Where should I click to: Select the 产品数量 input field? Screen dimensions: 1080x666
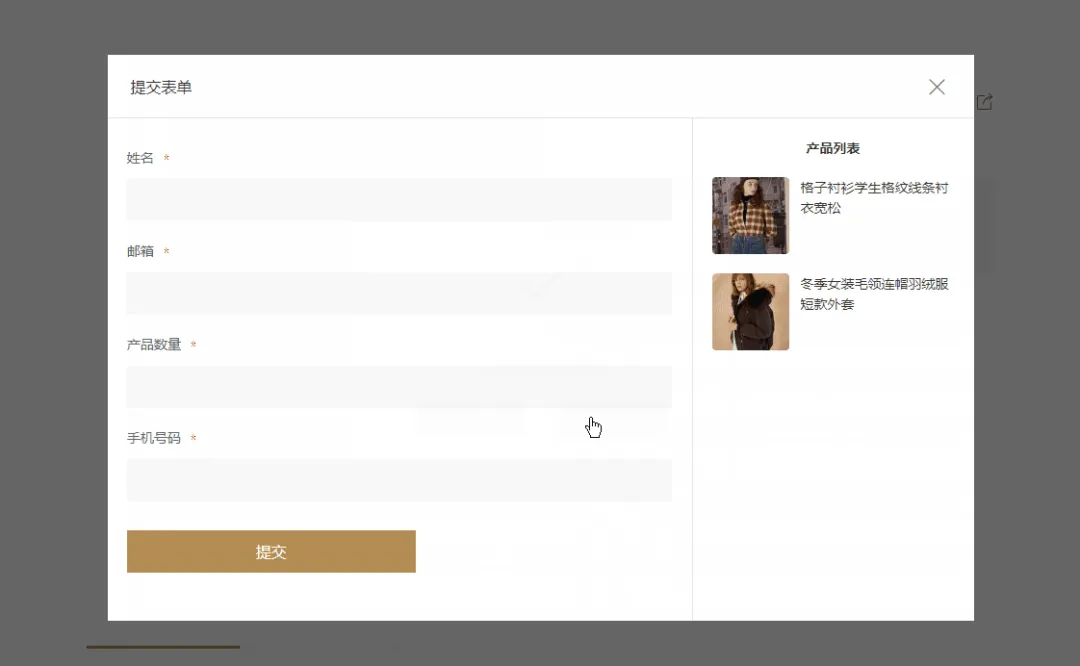point(399,387)
